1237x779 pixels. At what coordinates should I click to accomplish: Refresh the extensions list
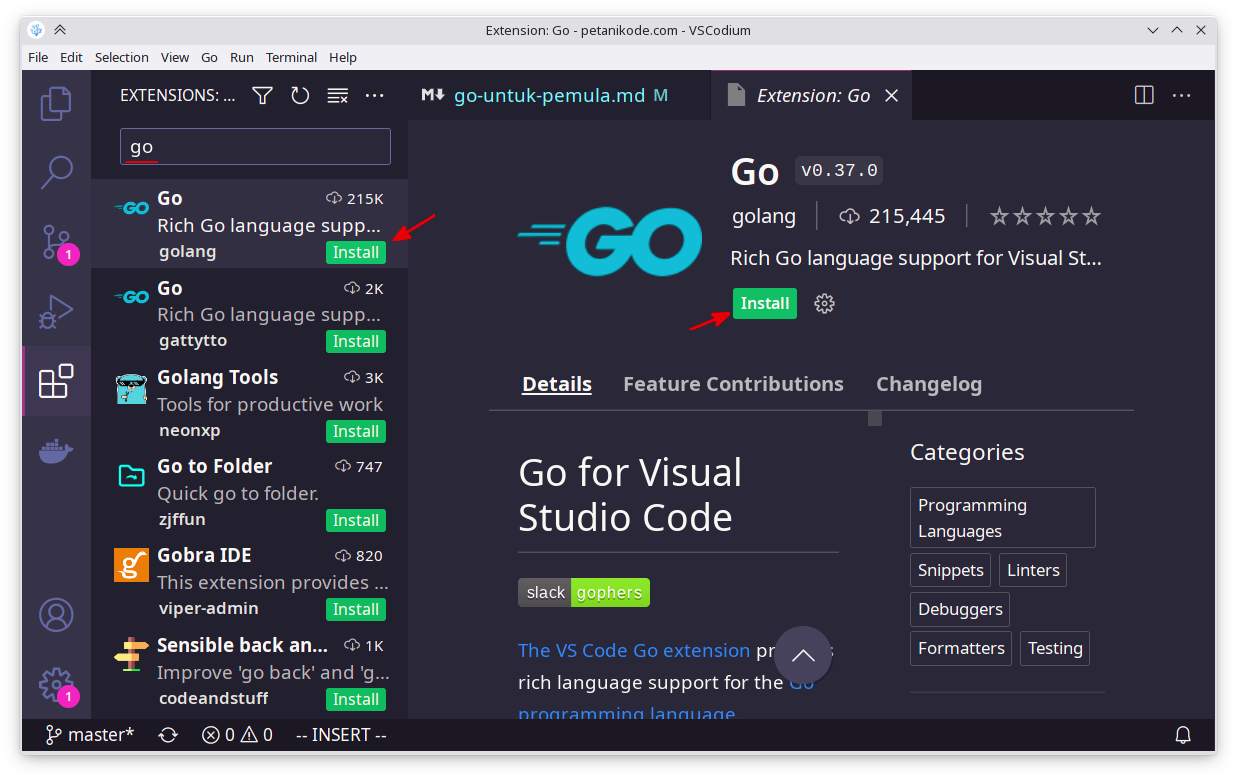coord(300,96)
